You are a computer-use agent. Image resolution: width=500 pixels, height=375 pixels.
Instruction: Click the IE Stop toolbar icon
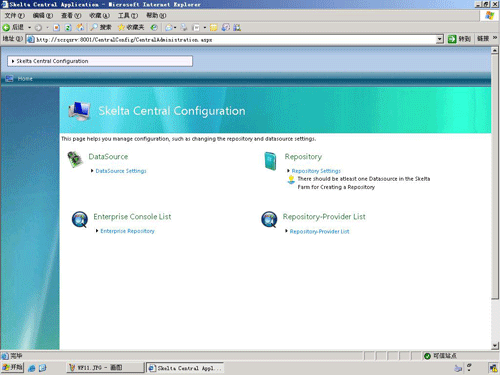(57, 28)
